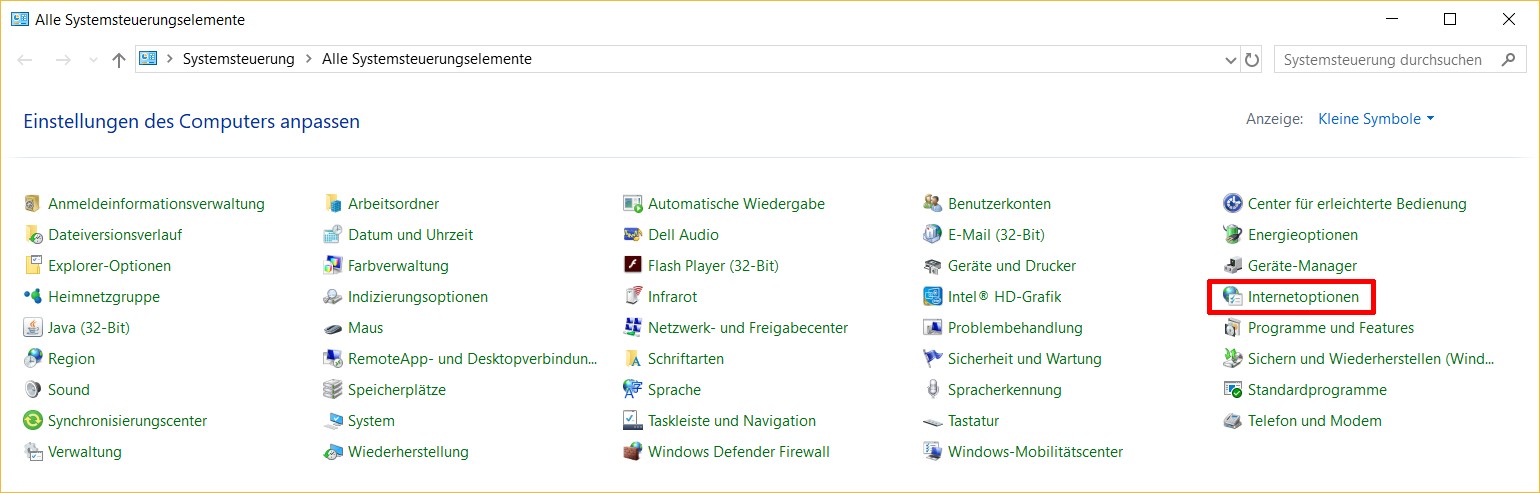Open the Kleine Symbole view dropdown
The image size is (1540, 493).
pos(1377,119)
